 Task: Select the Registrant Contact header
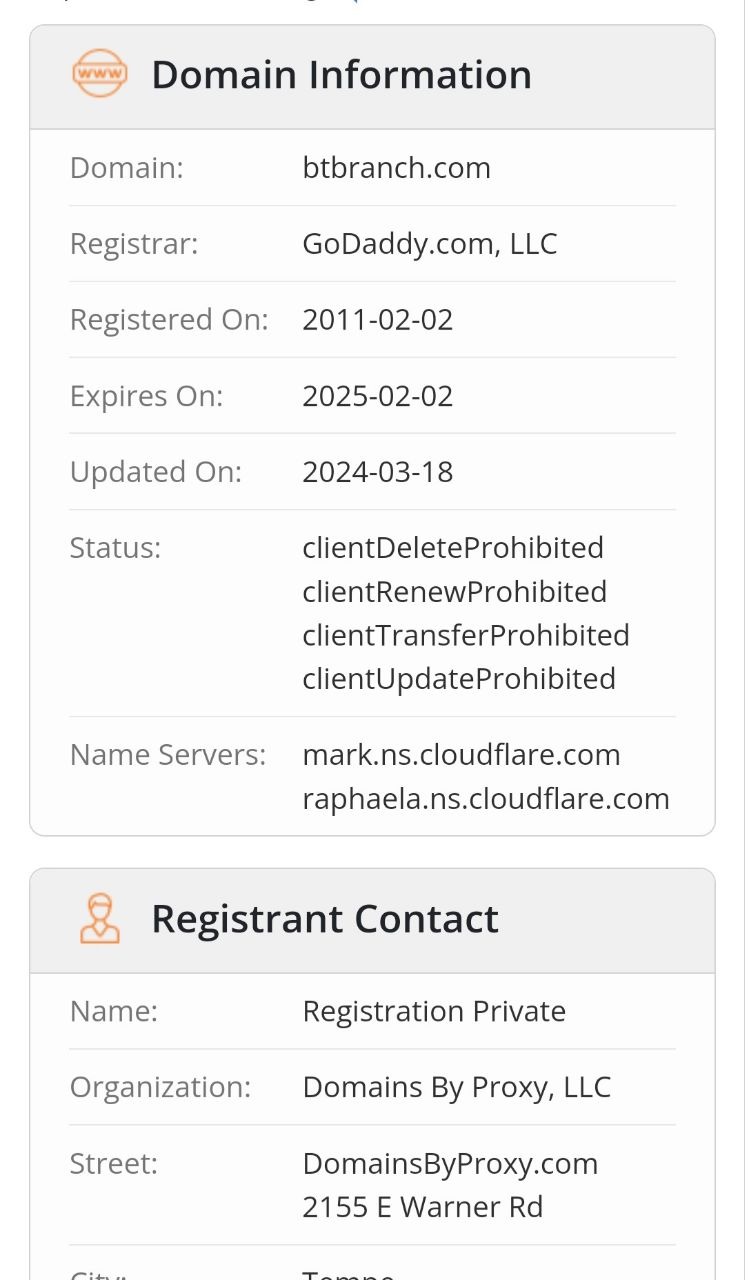(x=325, y=919)
